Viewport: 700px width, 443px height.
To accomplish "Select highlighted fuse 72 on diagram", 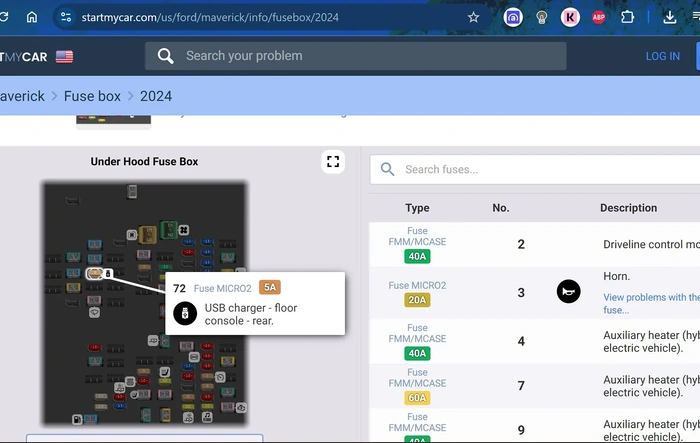I will point(94,274).
